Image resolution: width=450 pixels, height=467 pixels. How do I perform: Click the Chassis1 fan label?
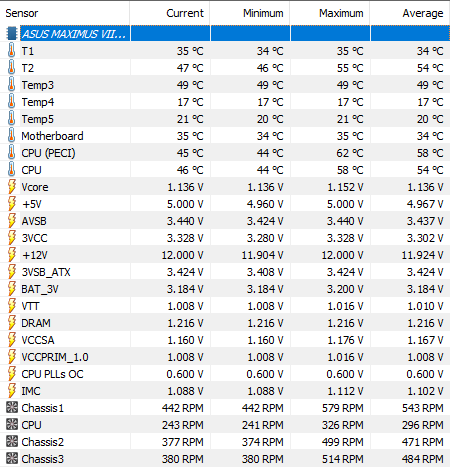tap(43, 408)
